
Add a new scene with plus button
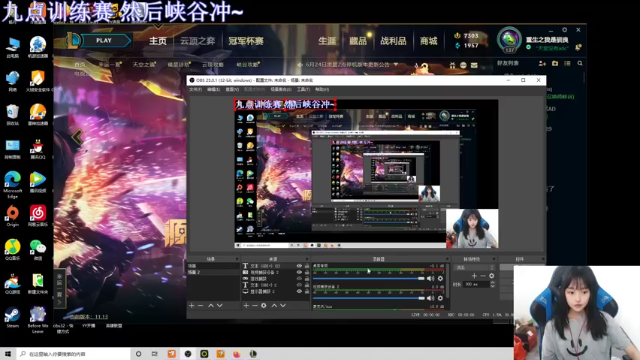[x=191, y=305]
